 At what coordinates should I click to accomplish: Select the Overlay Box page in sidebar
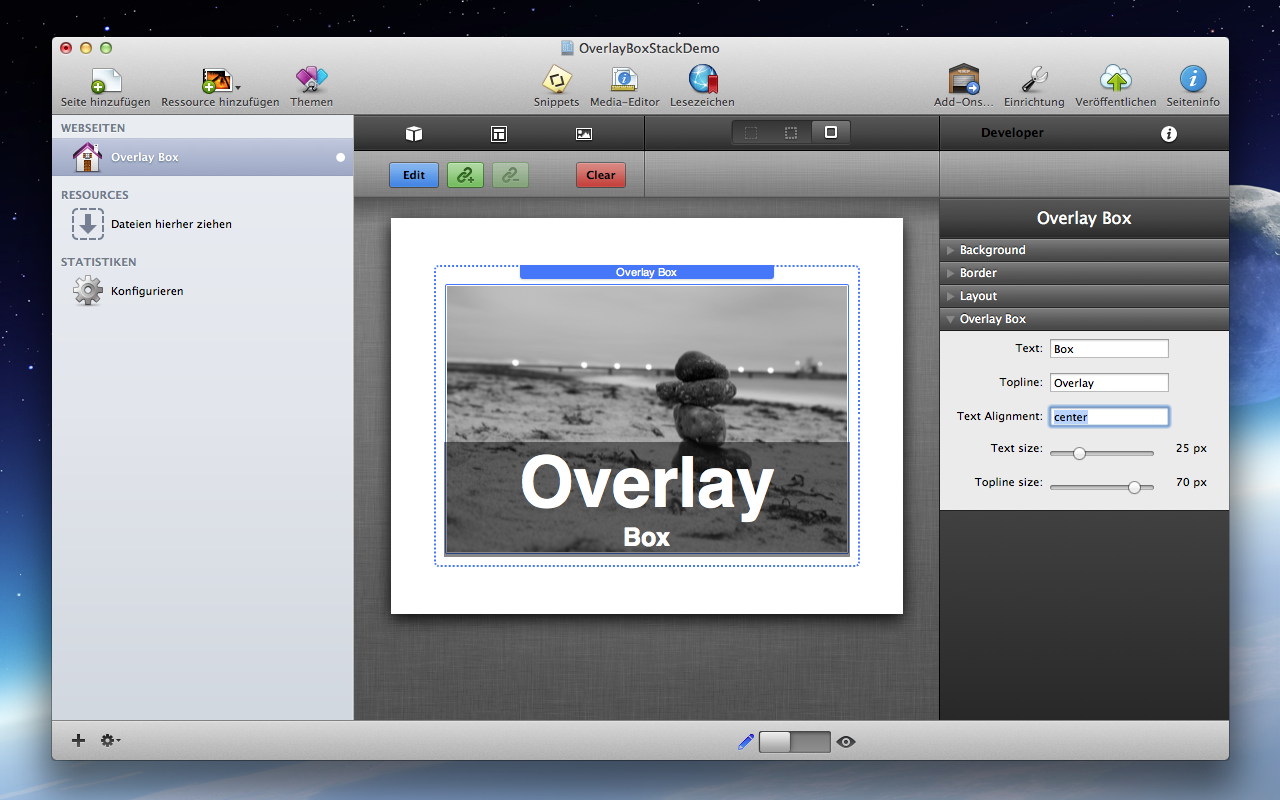click(203, 157)
